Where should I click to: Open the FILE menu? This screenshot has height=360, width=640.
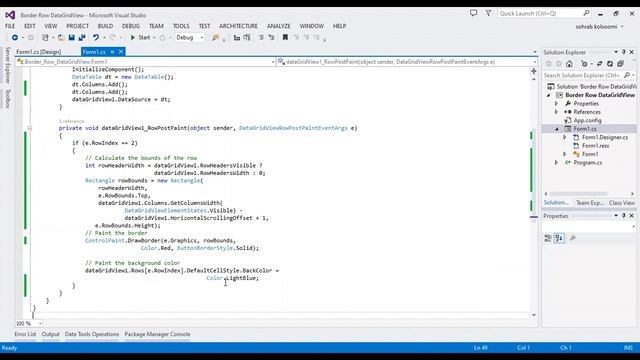click(10, 26)
